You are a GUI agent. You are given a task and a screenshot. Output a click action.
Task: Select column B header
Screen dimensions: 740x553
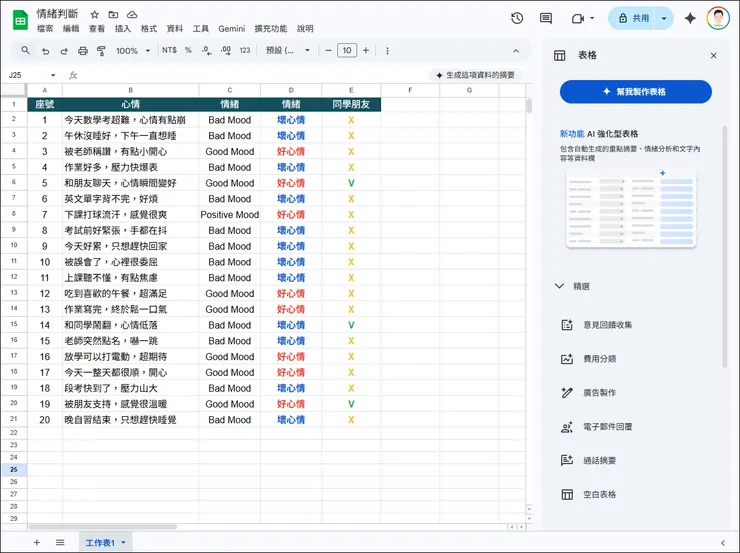point(131,90)
